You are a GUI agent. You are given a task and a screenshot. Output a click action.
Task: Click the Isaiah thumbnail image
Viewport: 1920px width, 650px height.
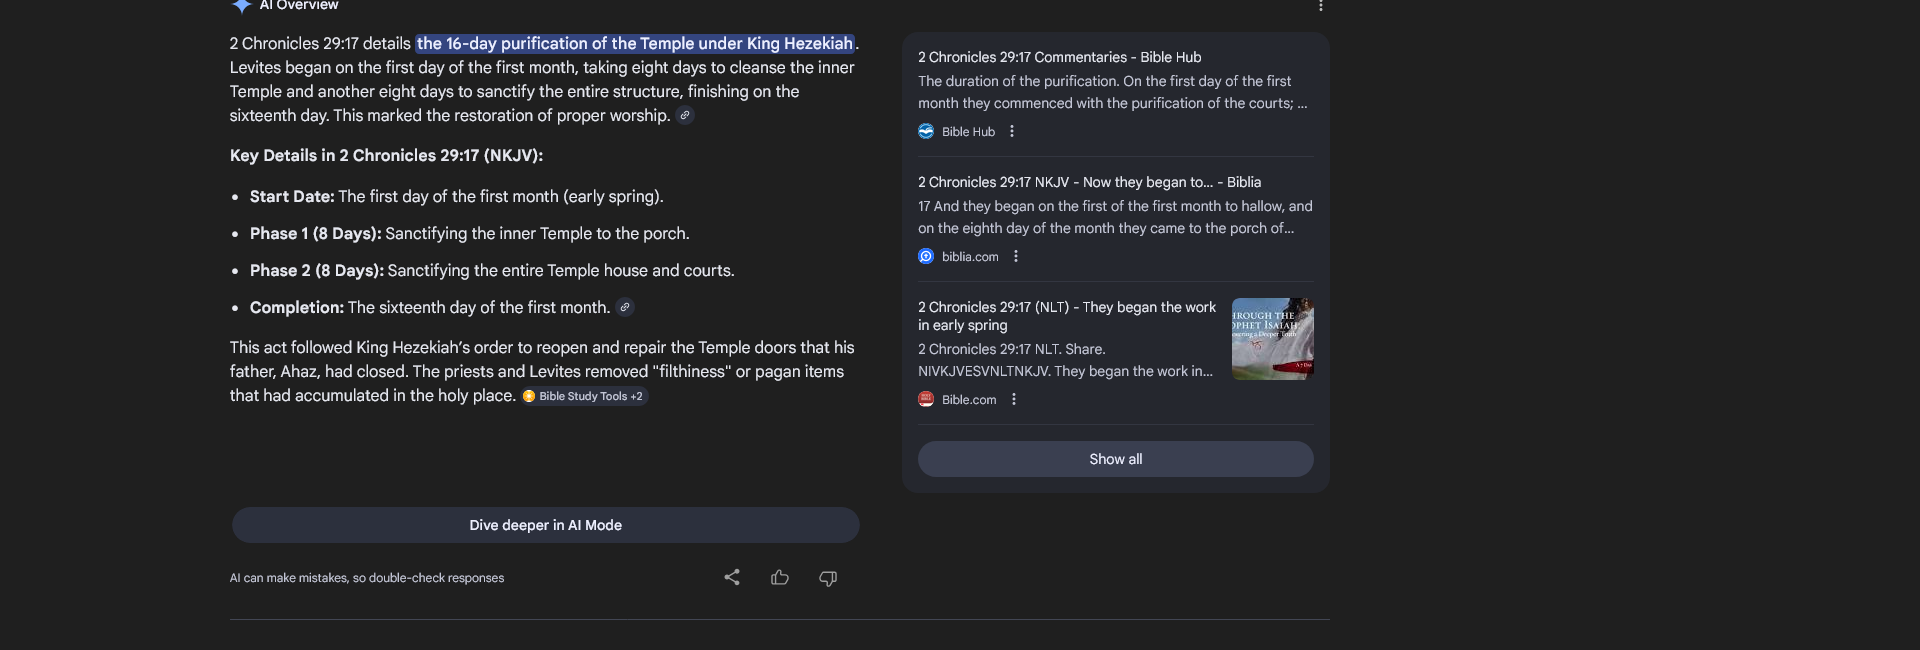click(1272, 339)
